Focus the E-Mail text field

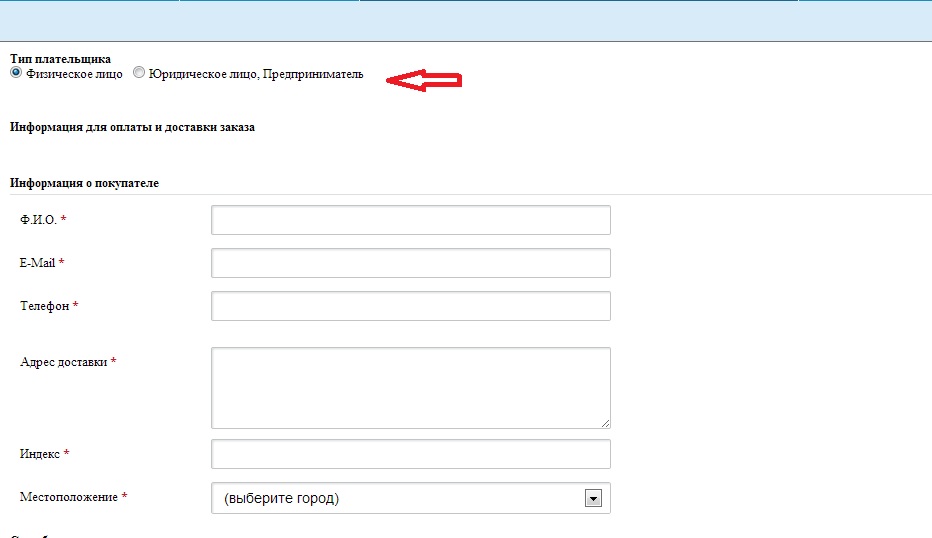pyautogui.click(x=411, y=263)
